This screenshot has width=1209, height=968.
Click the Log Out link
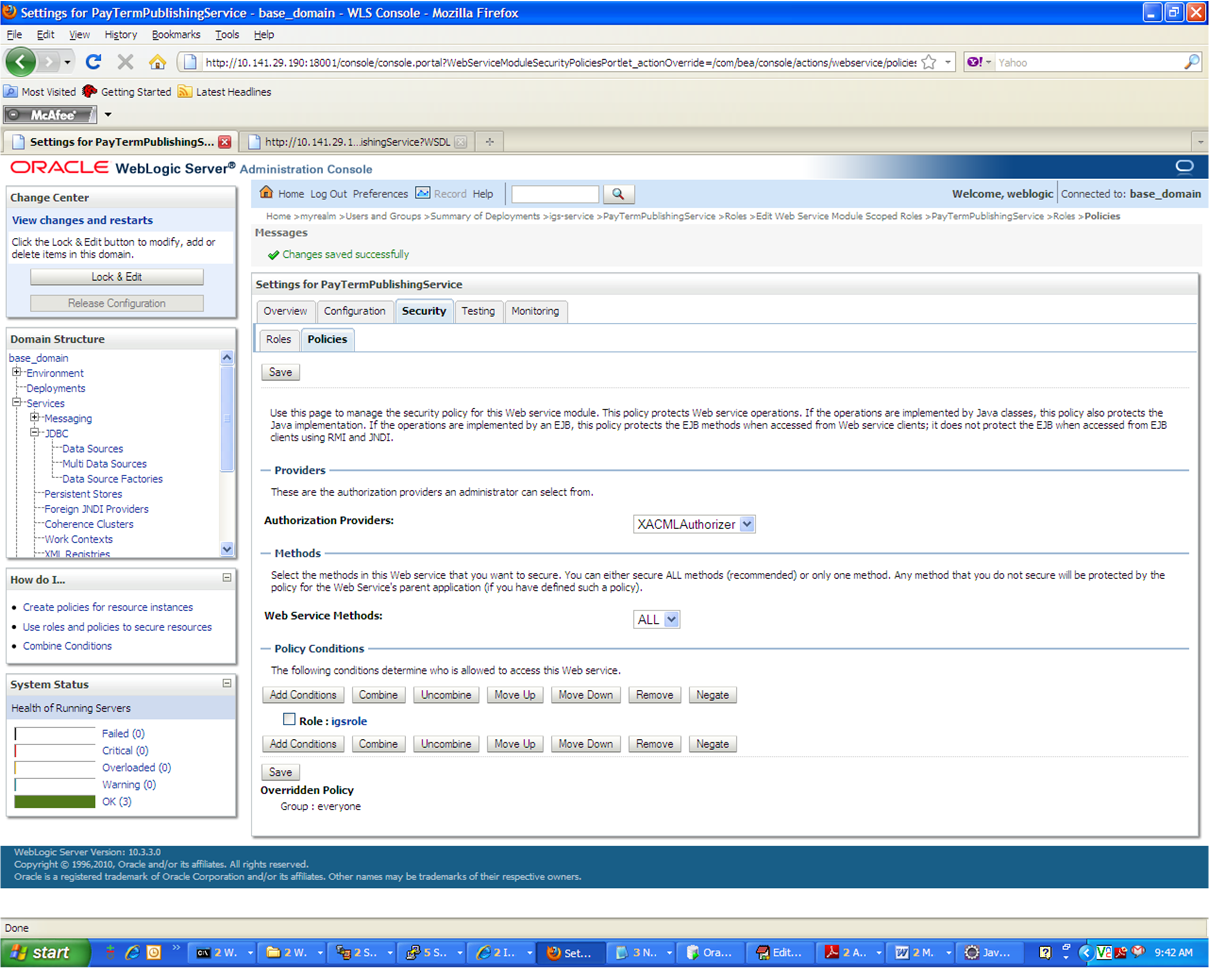point(328,194)
